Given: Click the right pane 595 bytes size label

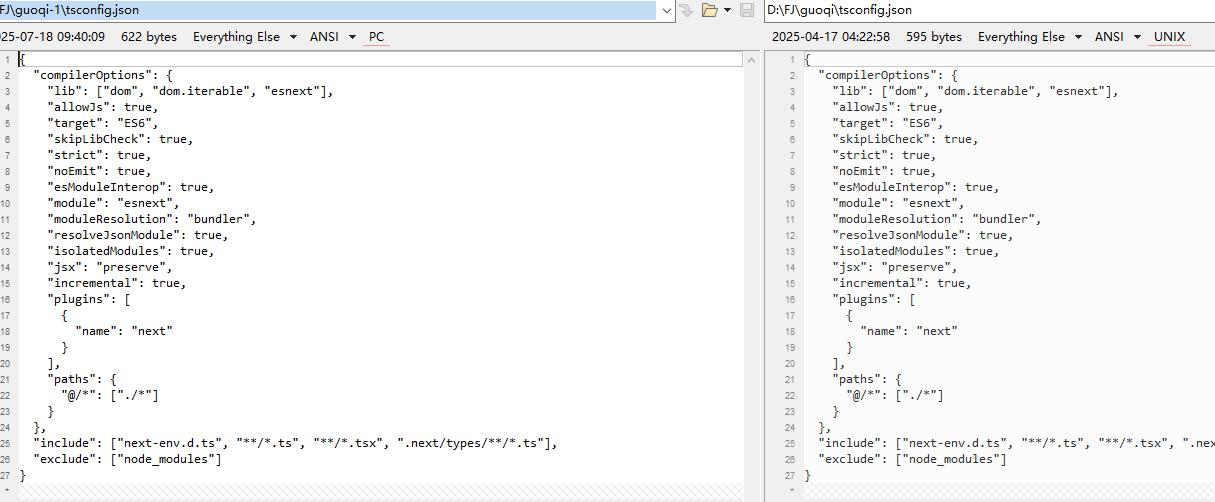Looking at the screenshot, I should tap(933, 37).
